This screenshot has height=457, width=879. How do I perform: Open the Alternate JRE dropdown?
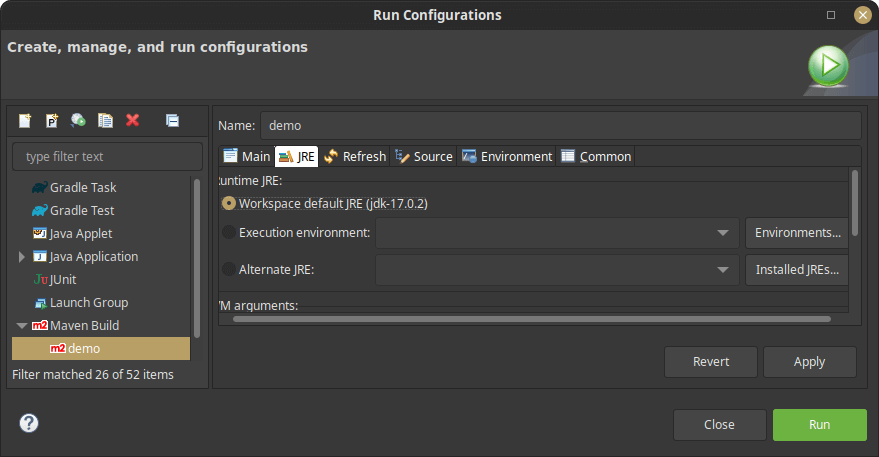click(x=557, y=270)
